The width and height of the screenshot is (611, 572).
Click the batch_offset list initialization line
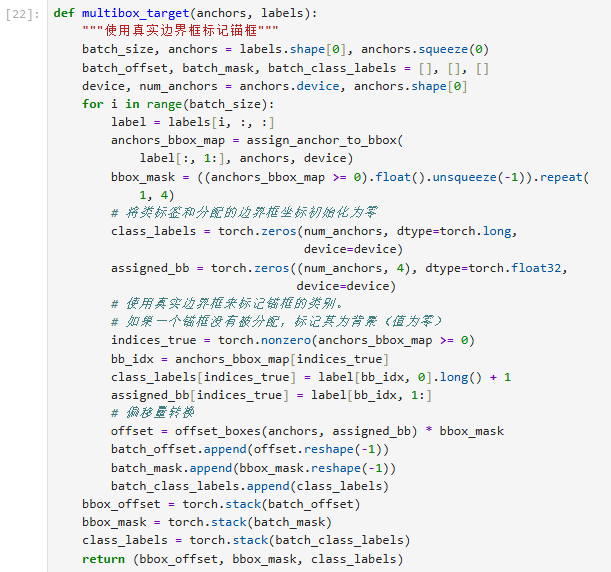(x=285, y=68)
